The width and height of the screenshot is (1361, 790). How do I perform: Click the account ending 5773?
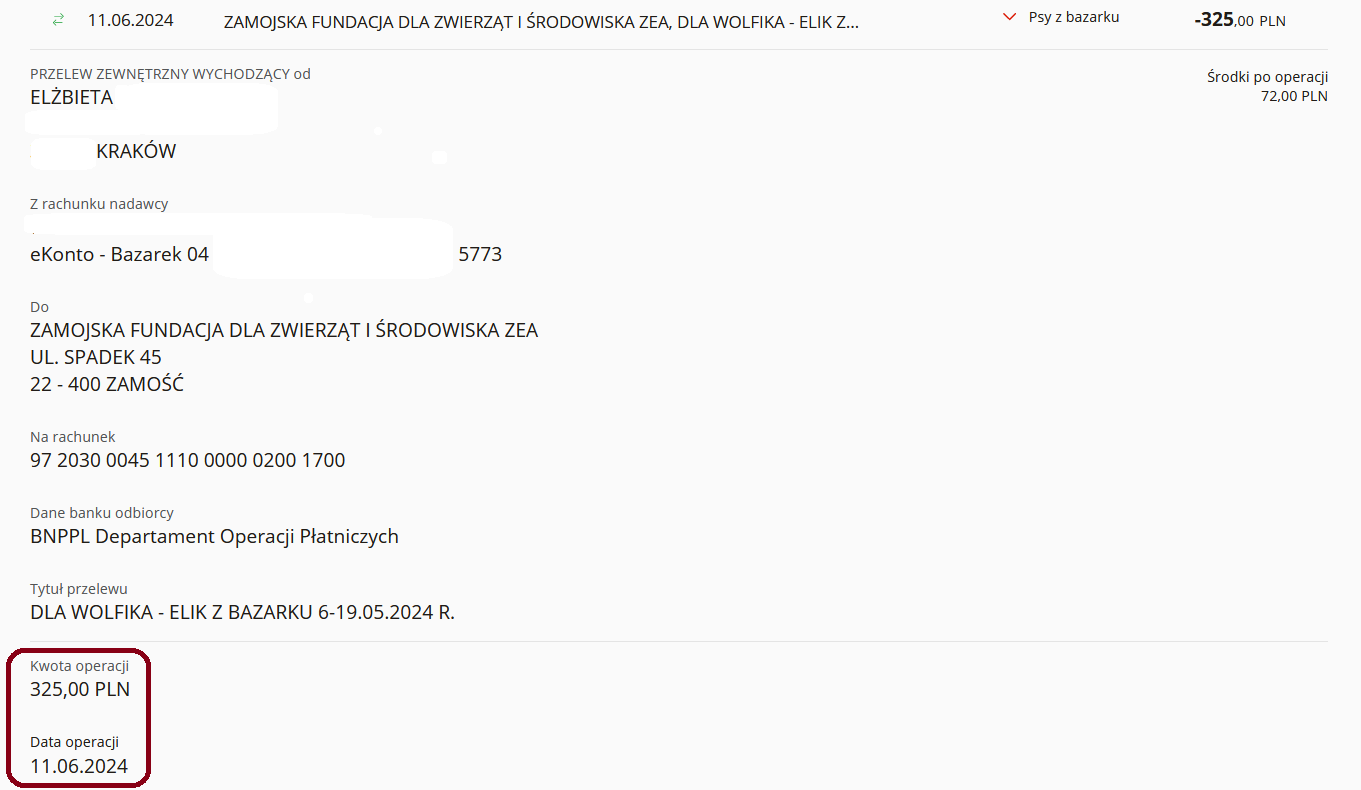pos(480,254)
